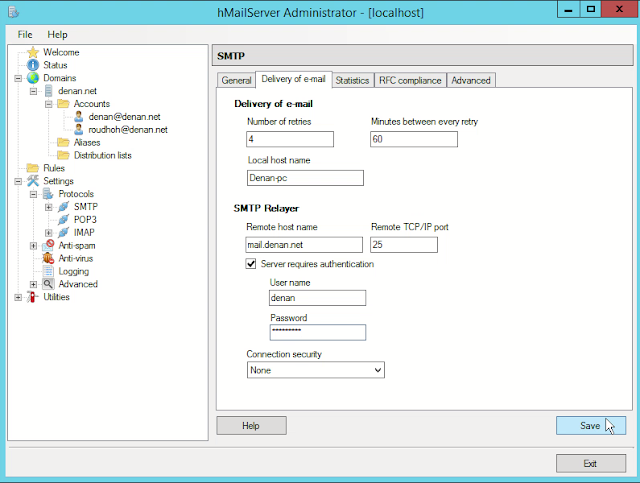The image size is (640, 483).
Task: Click the Help button below settings
Action: click(x=251, y=425)
